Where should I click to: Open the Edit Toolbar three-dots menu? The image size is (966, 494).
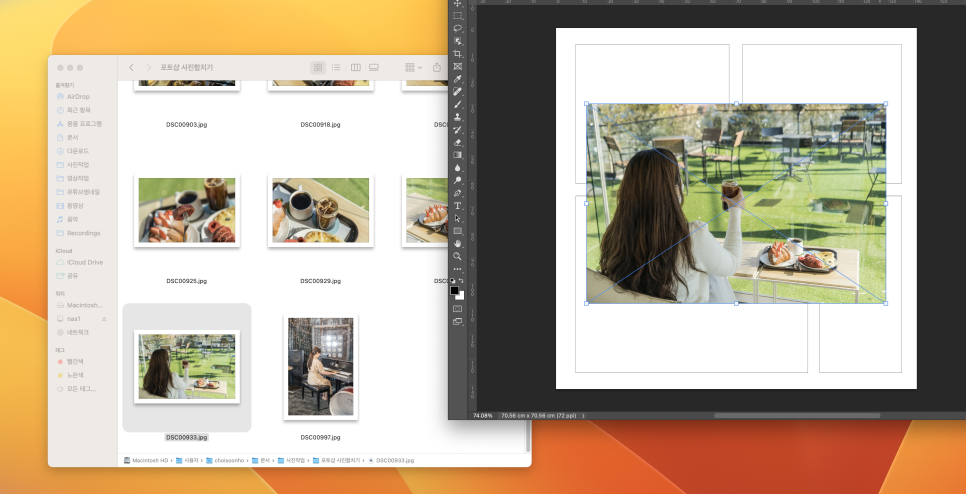coord(458,269)
